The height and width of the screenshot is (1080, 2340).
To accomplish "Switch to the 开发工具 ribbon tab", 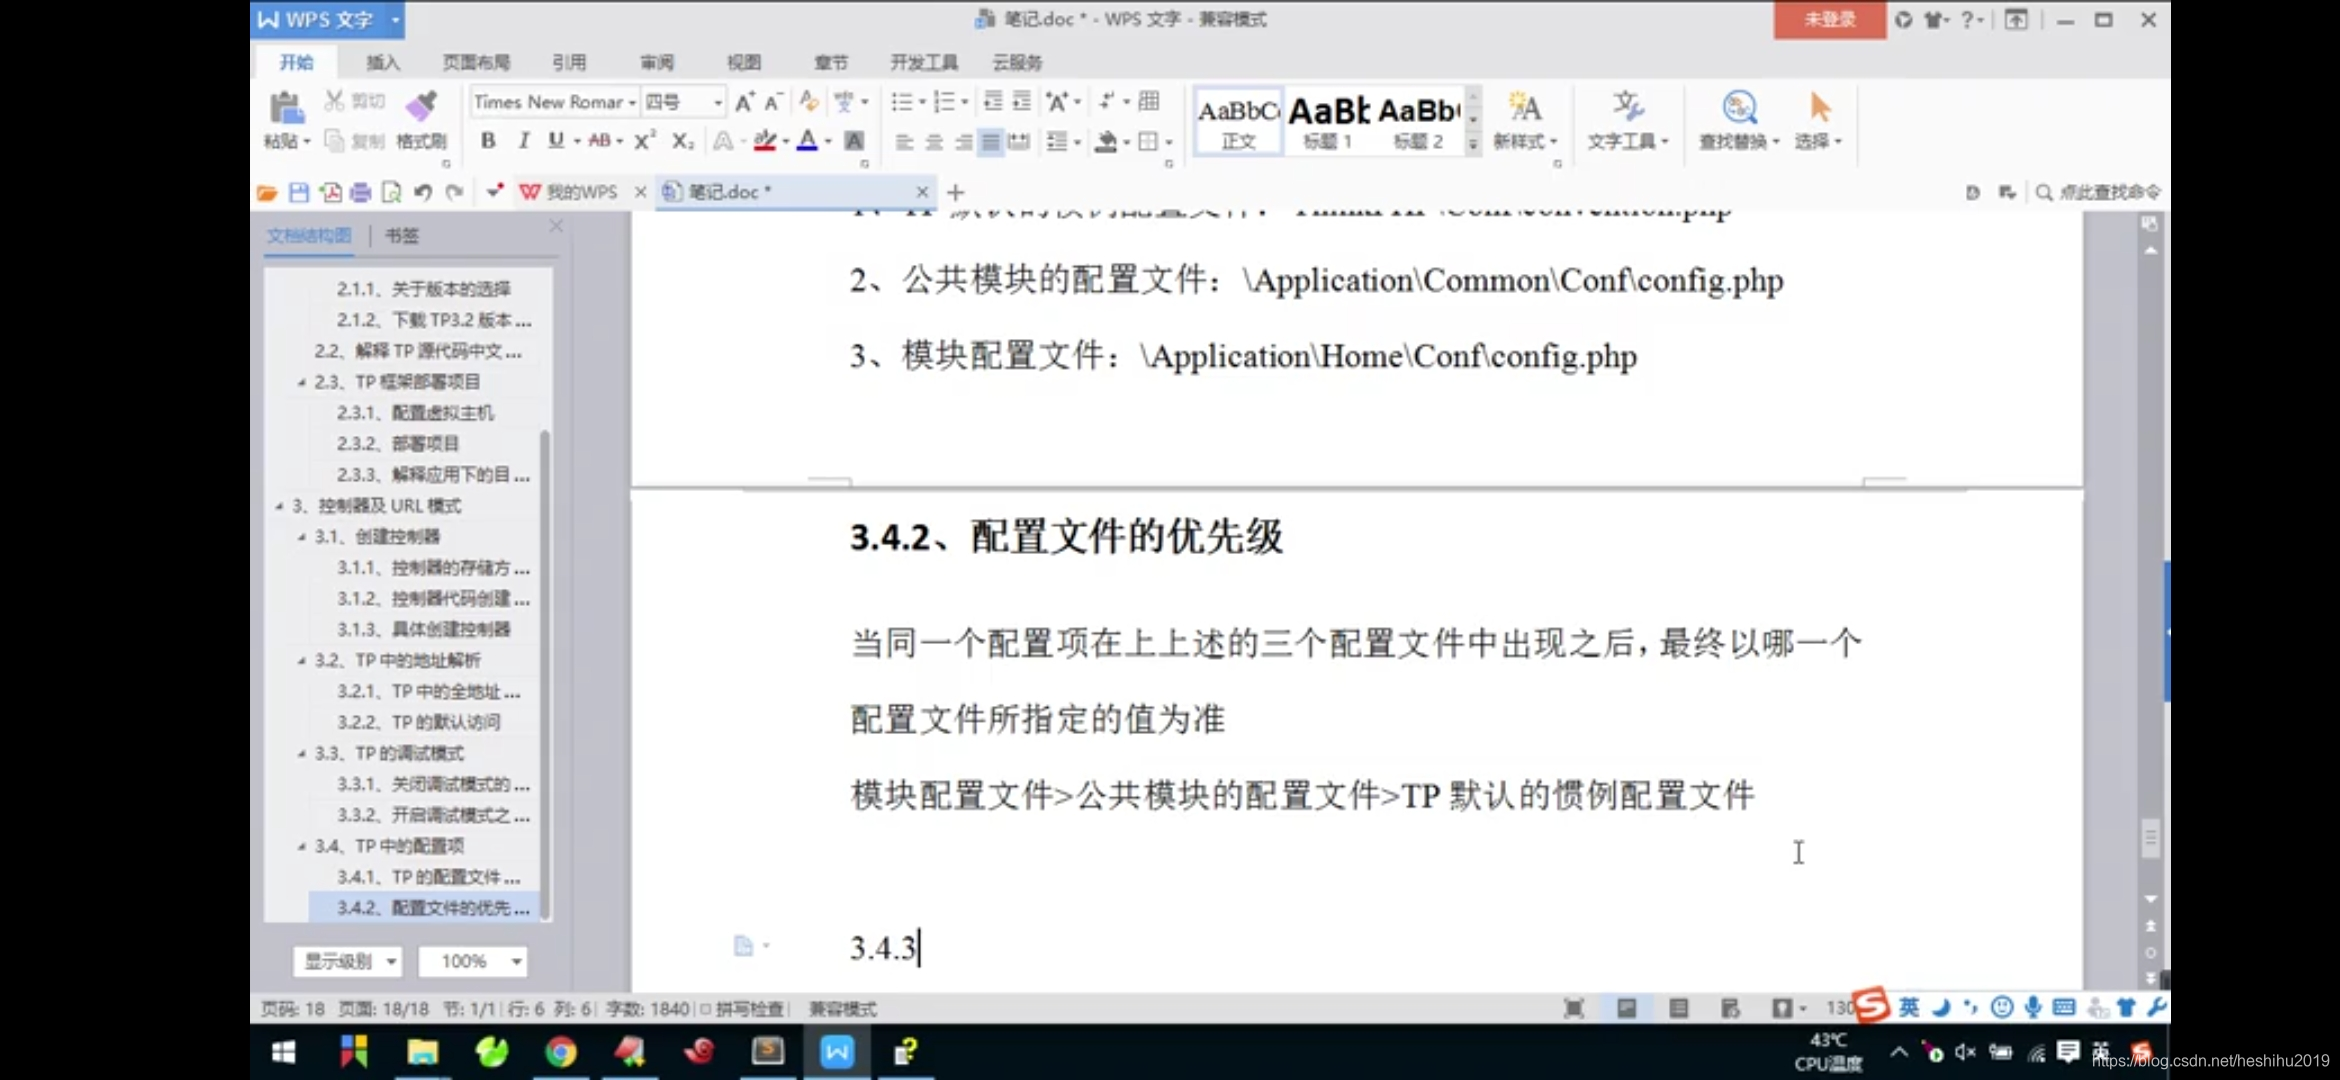I will [x=924, y=63].
